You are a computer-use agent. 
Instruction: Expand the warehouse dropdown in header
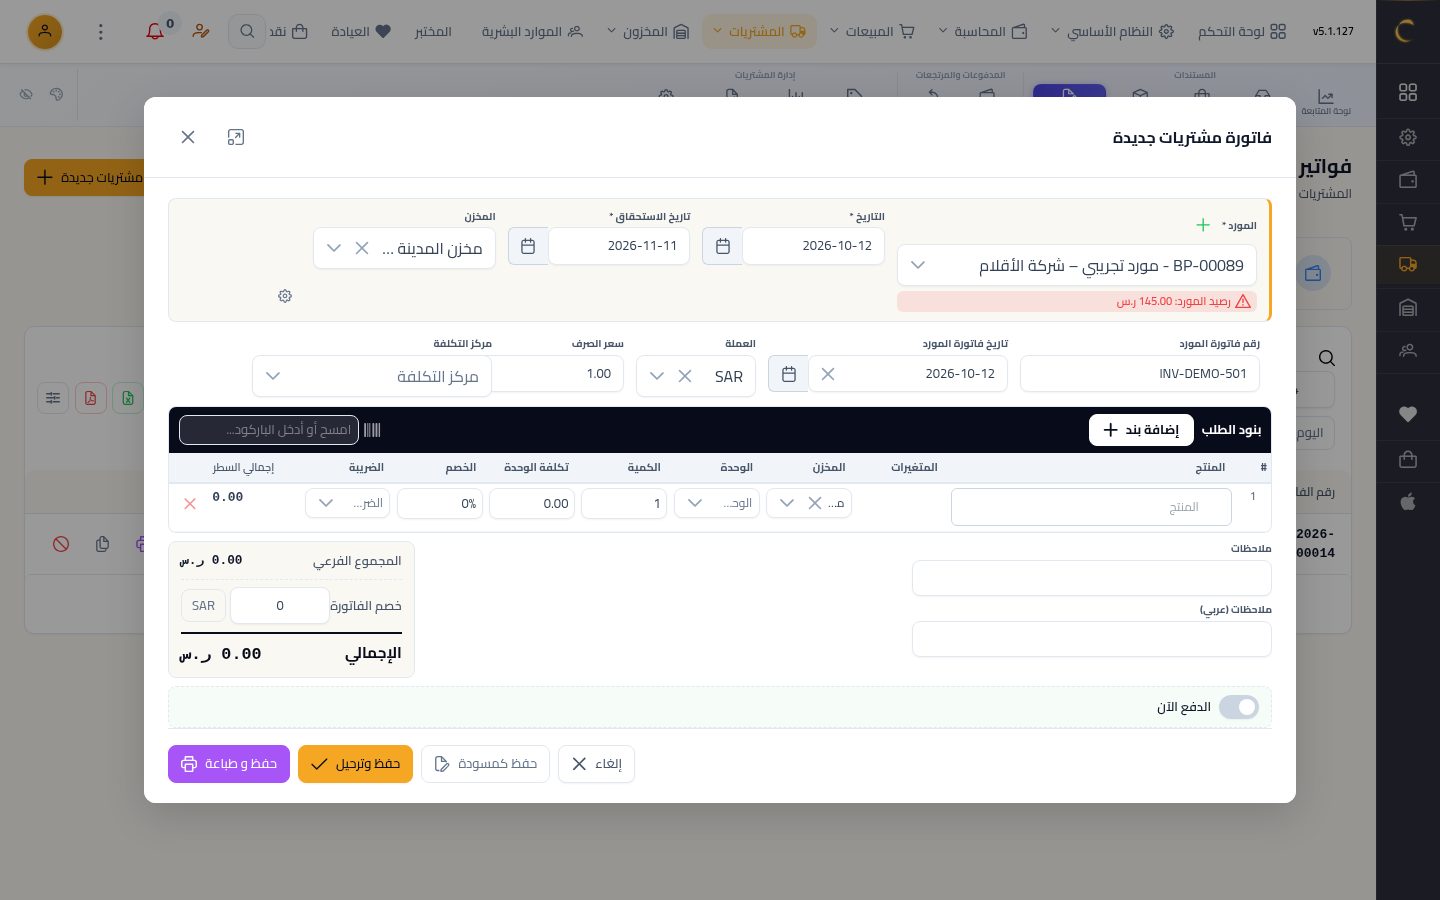coord(334,248)
